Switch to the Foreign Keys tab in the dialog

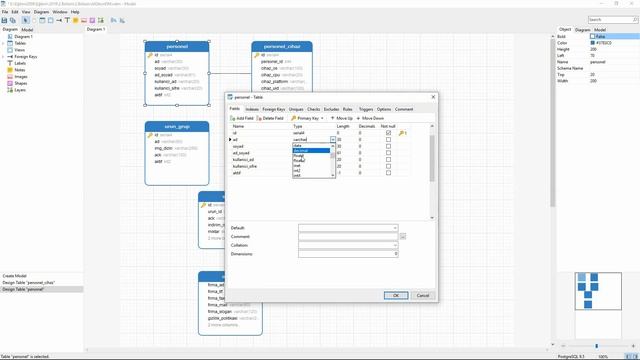(273, 109)
